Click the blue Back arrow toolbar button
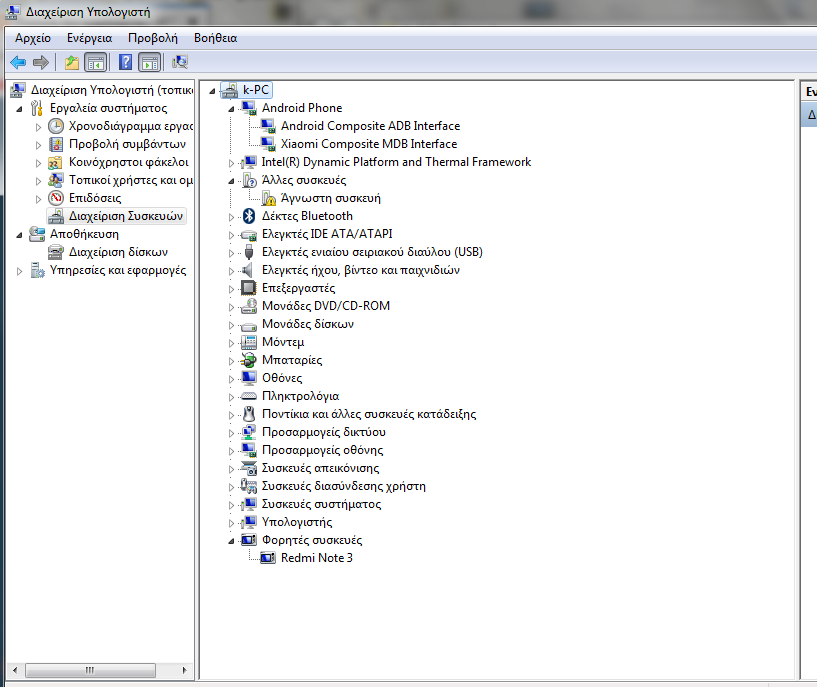The width and height of the screenshot is (817, 687). tap(17, 62)
